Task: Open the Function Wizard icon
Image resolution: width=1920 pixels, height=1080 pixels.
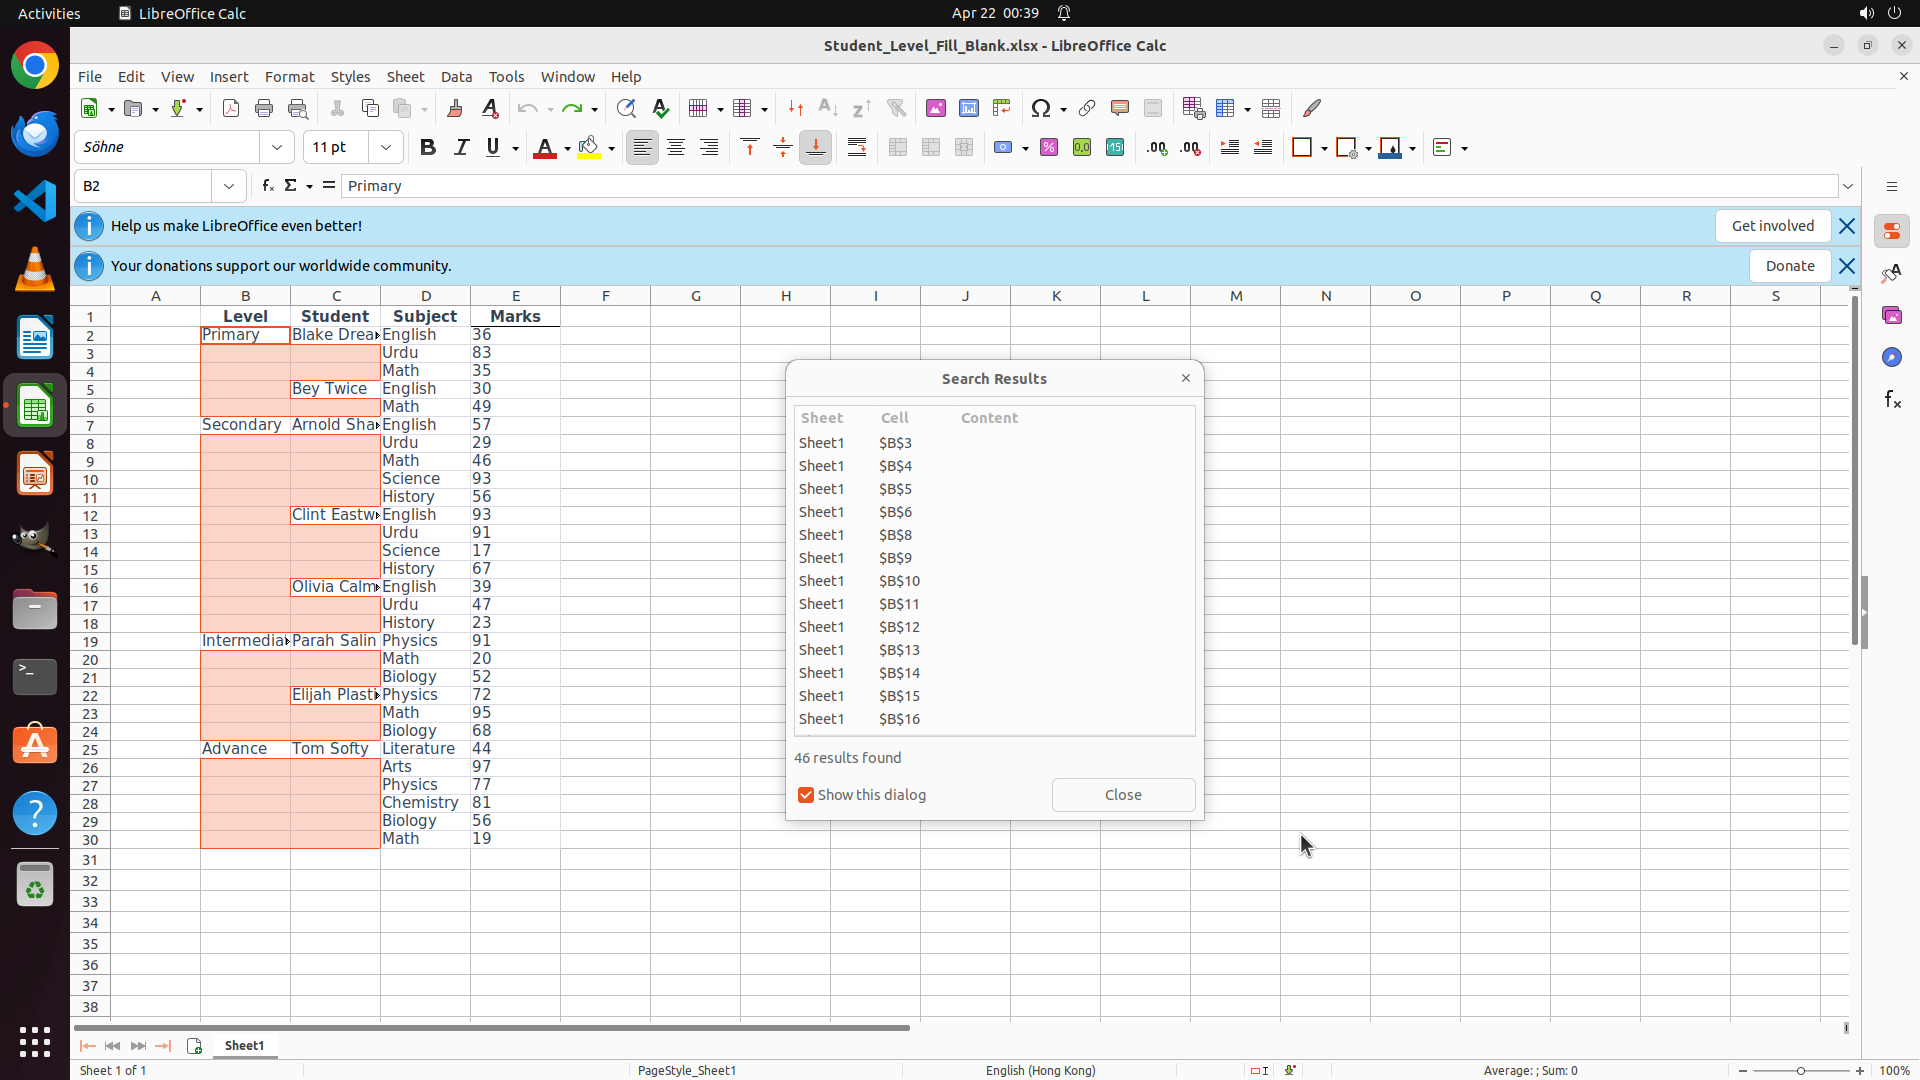Action: point(267,186)
